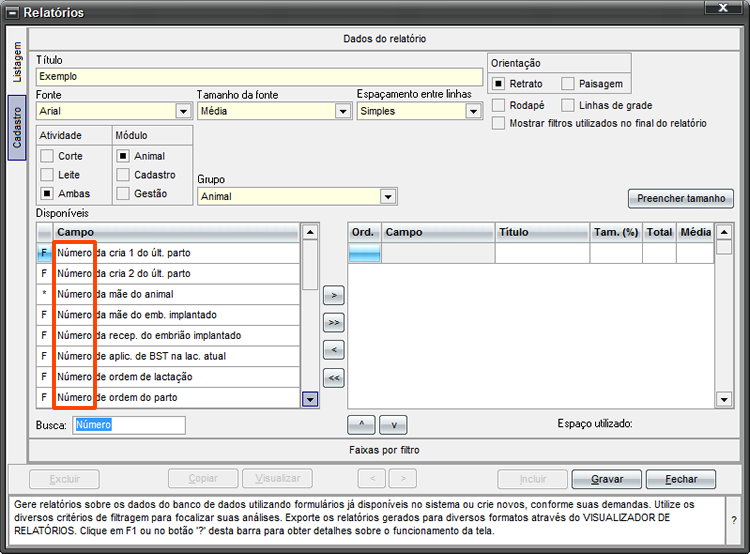Open help via the ? button

(x=734, y=520)
